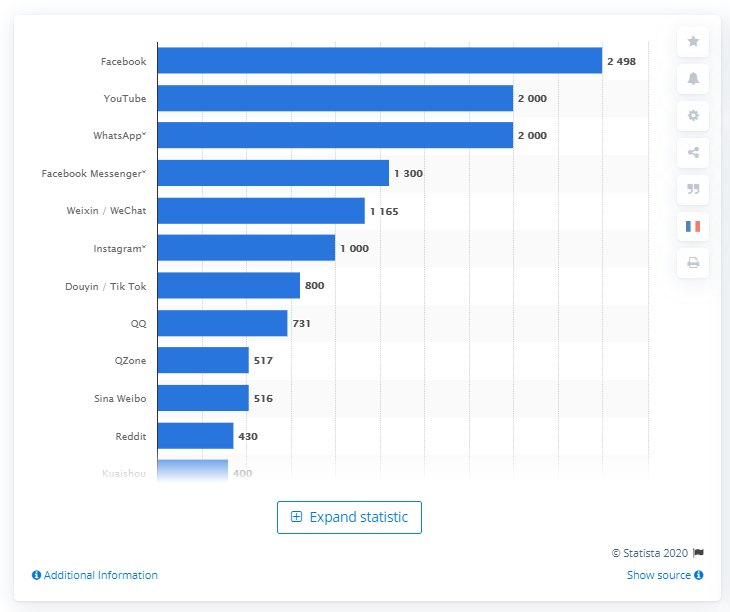
Task: Click the 'QZone' axis label
Action: 130,361
